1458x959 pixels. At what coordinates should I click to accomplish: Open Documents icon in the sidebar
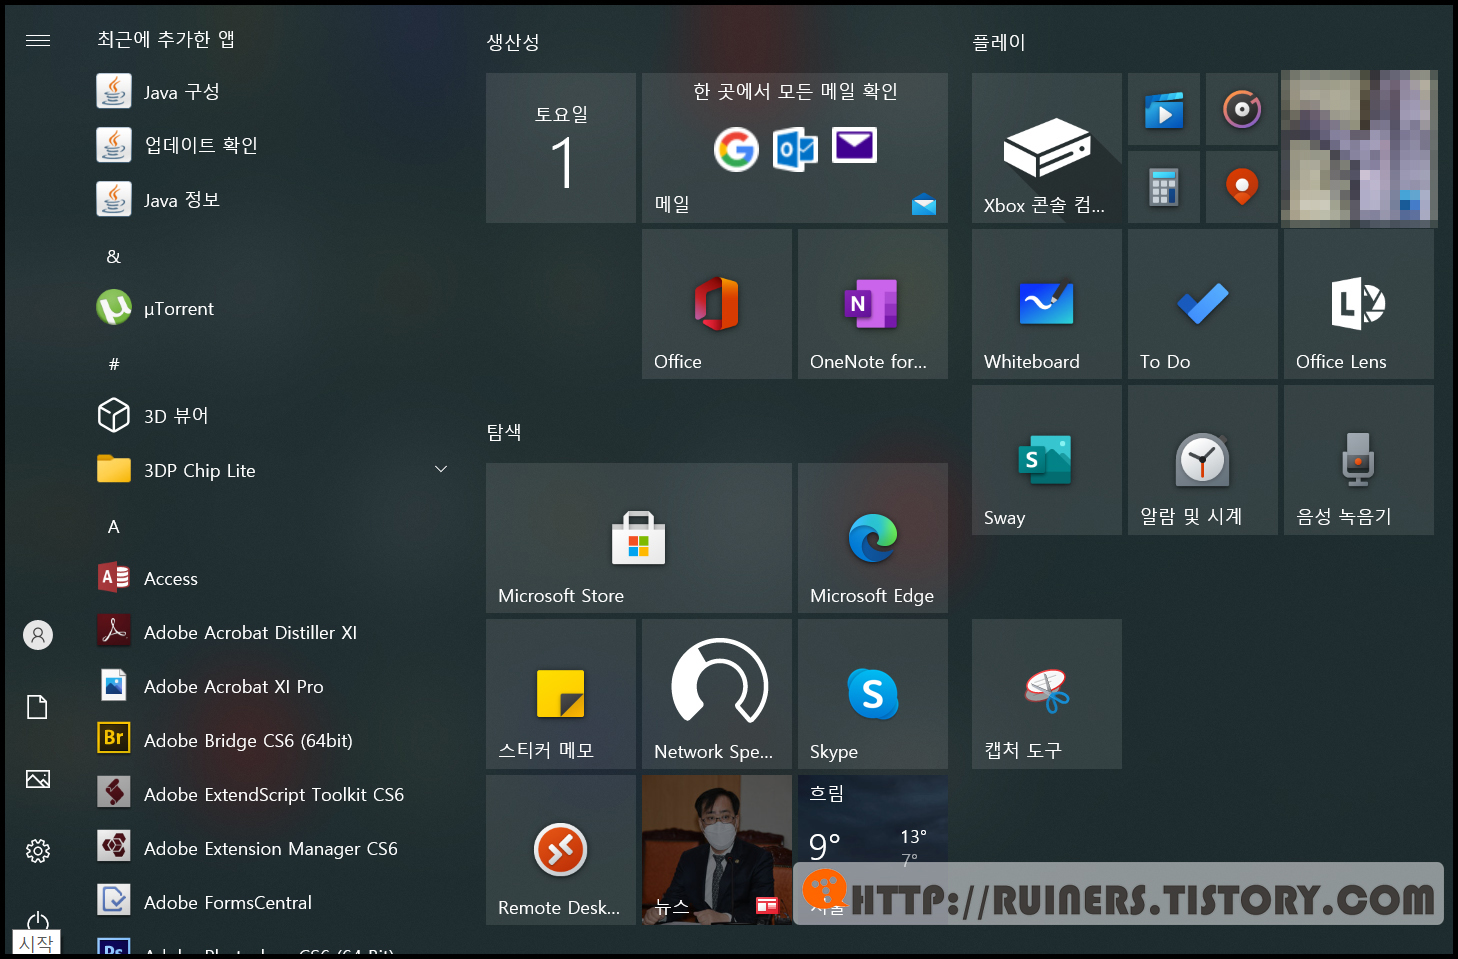tap(38, 707)
